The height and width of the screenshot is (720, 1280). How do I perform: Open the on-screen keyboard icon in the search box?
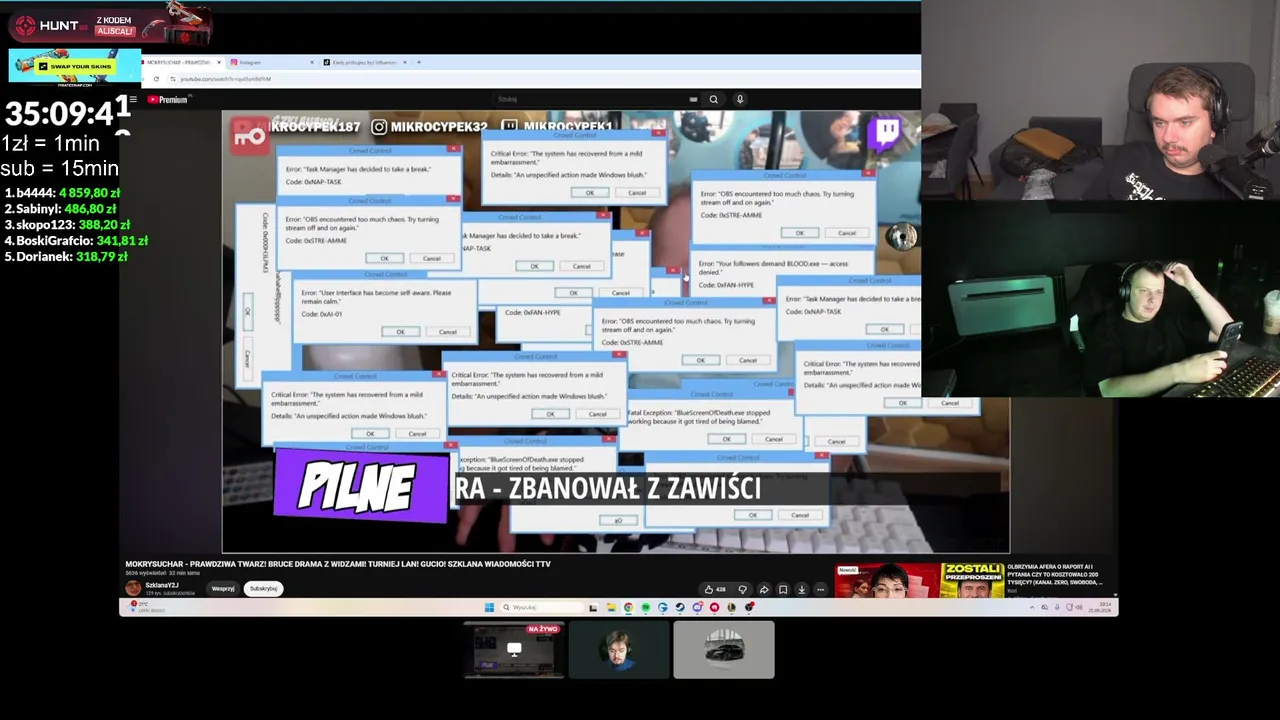coord(693,99)
